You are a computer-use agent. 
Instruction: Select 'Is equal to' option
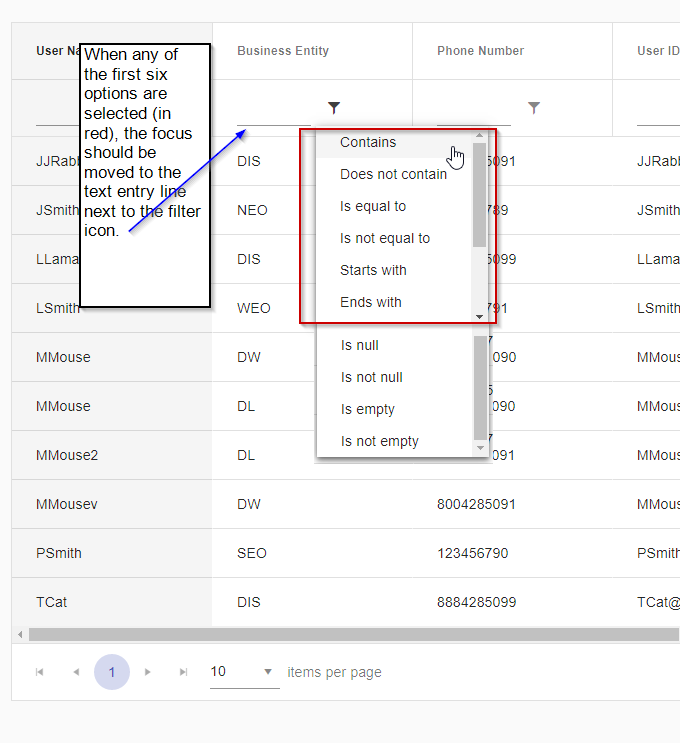click(373, 206)
